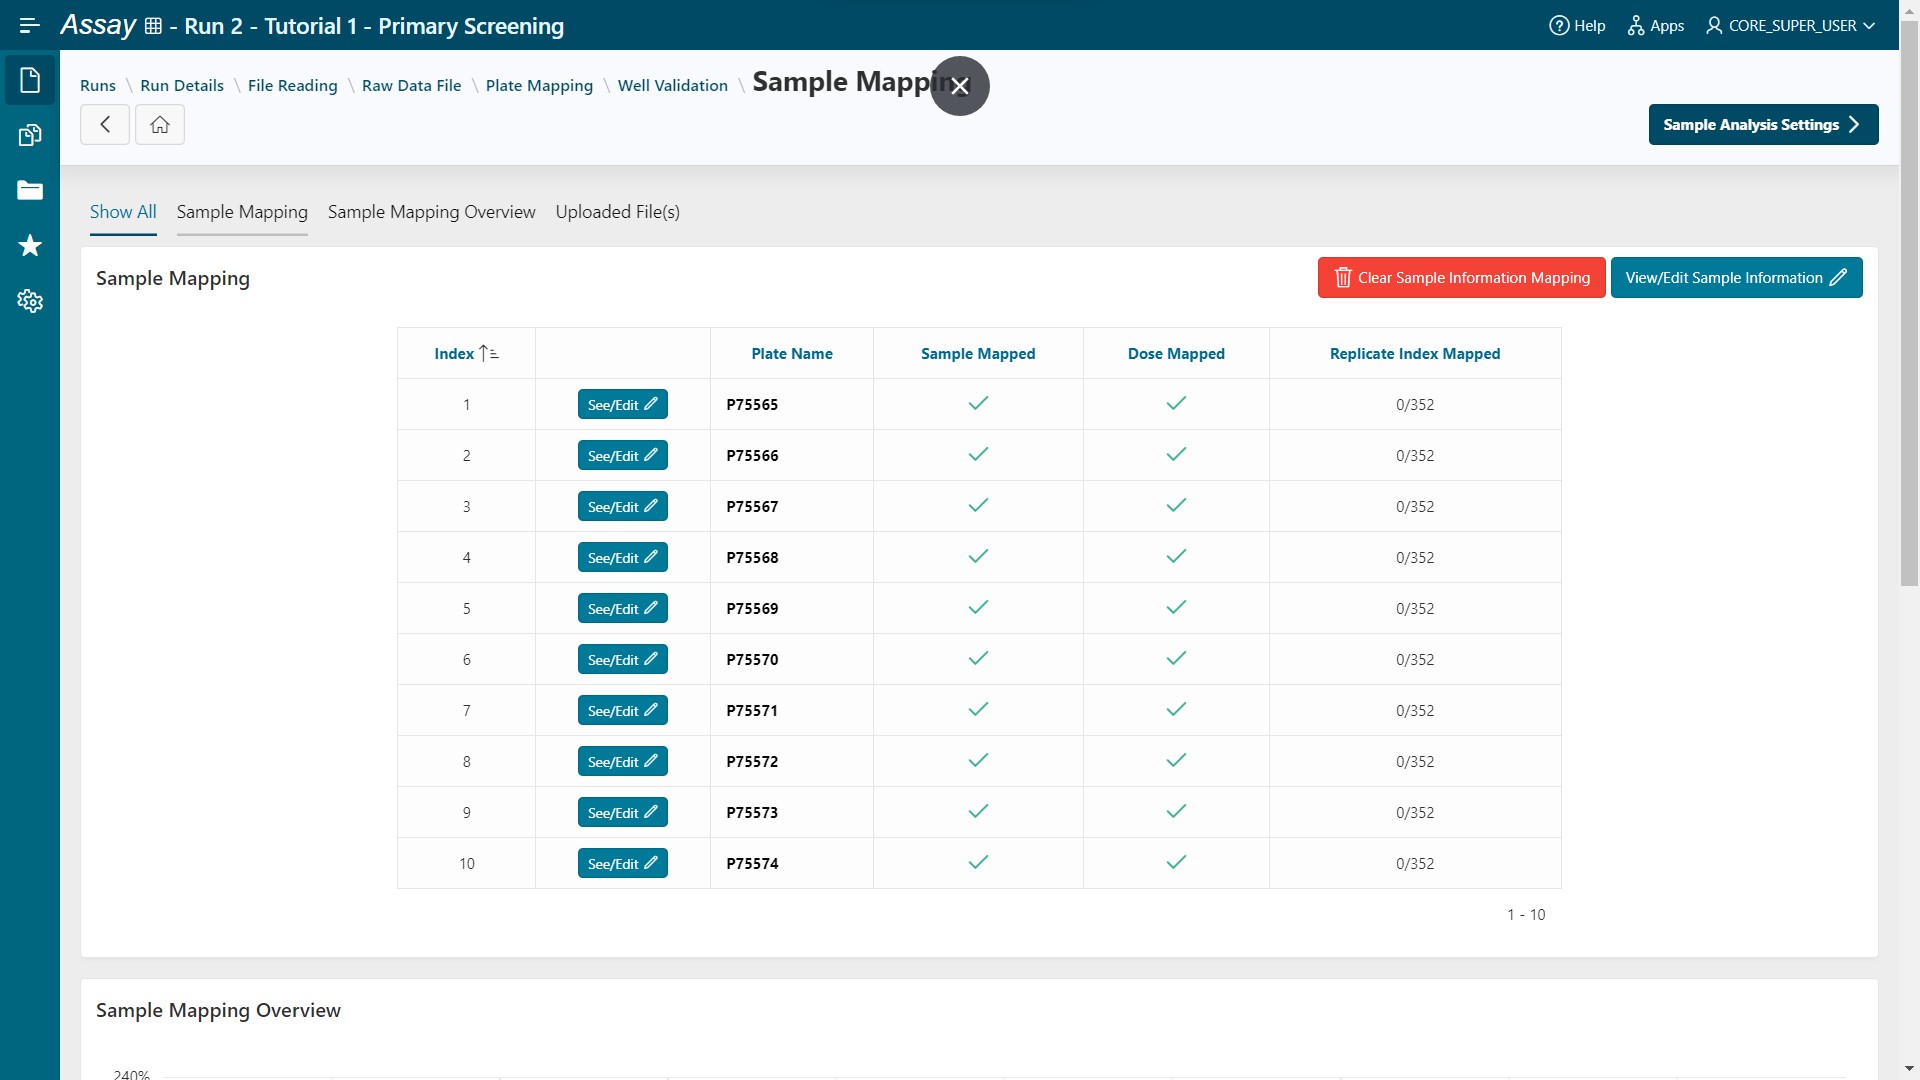The image size is (1920, 1080).
Task: Click the Assay app title
Action: [98, 25]
